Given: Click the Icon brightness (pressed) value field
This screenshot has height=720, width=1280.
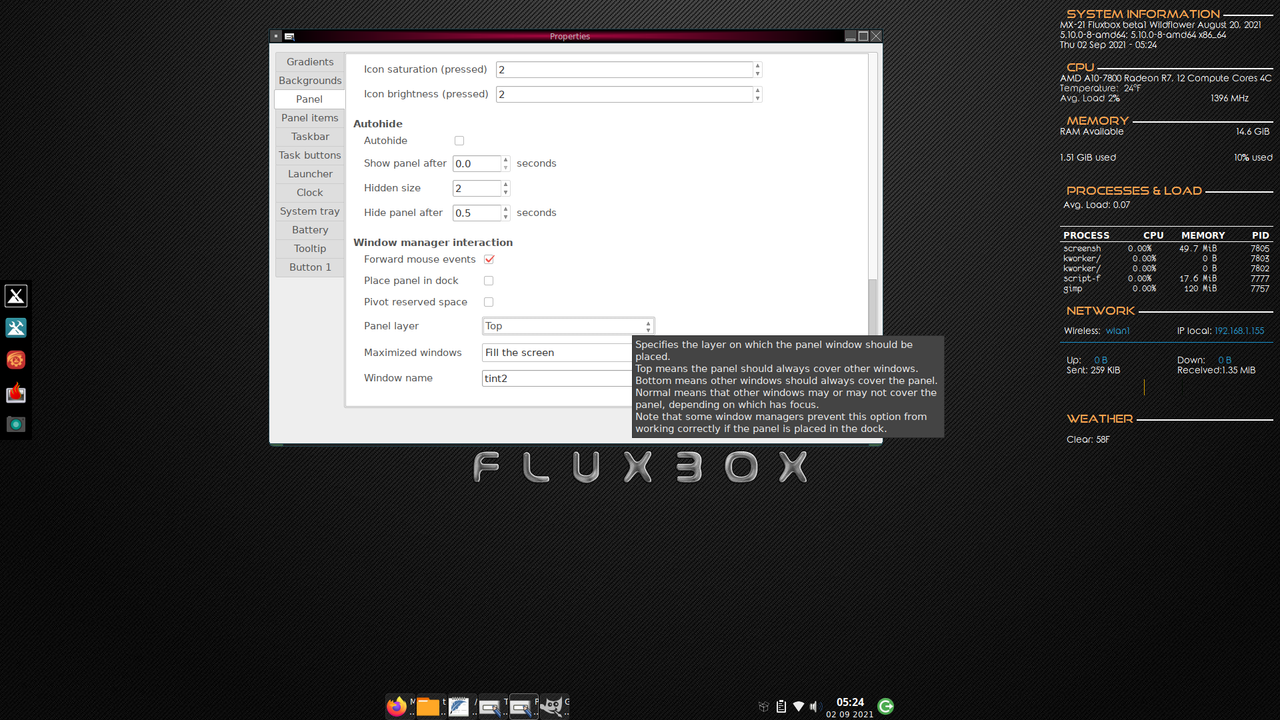Looking at the screenshot, I should click(x=624, y=94).
